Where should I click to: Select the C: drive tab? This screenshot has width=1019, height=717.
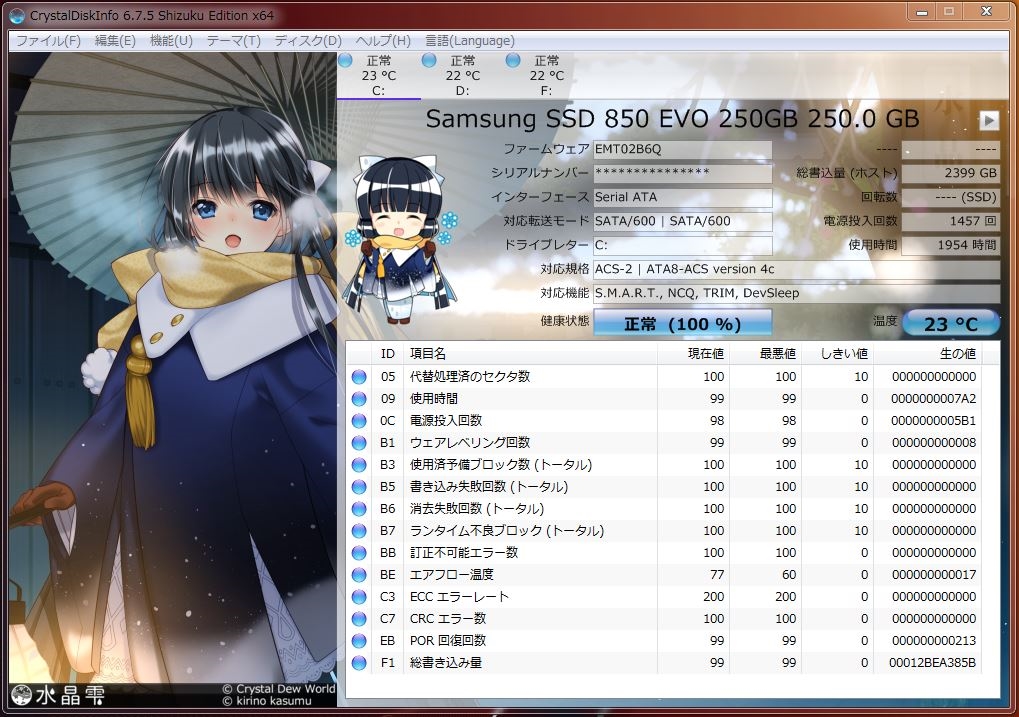point(378,75)
